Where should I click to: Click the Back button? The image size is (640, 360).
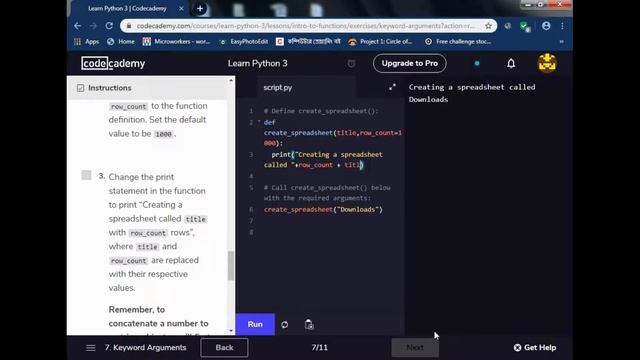pyautogui.click(x=224, y=347)
